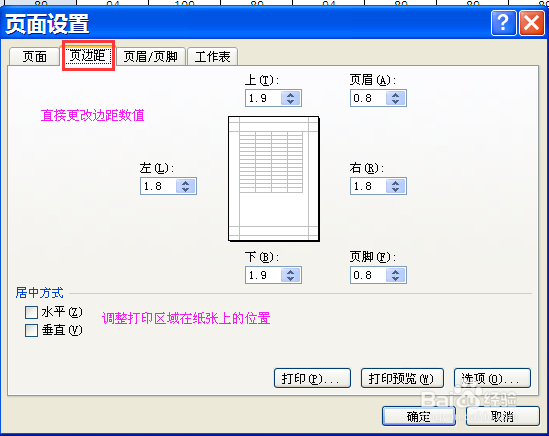Click the 上(T) margin input field
Image resolution: width=549 pixels, height=436 pixels.
pyautogui.click(x=263, y=98)
